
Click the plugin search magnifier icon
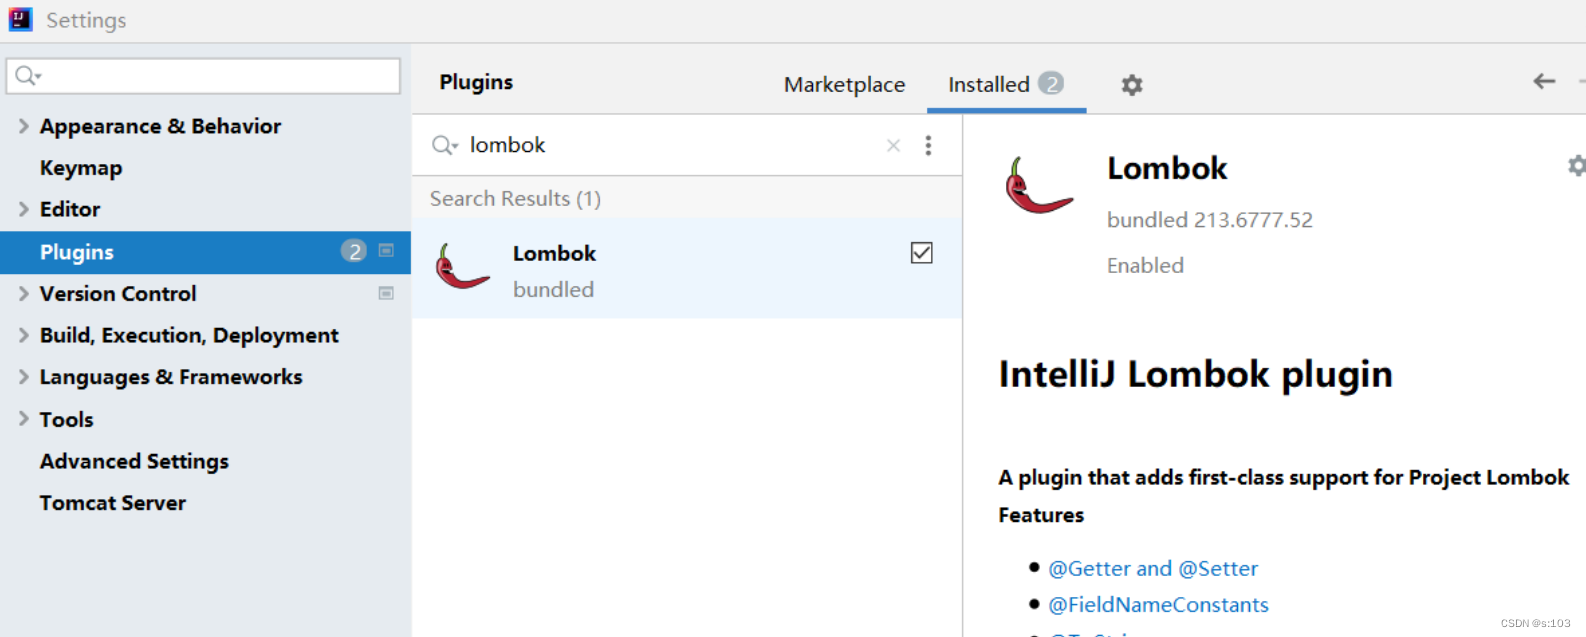point(444,146)
